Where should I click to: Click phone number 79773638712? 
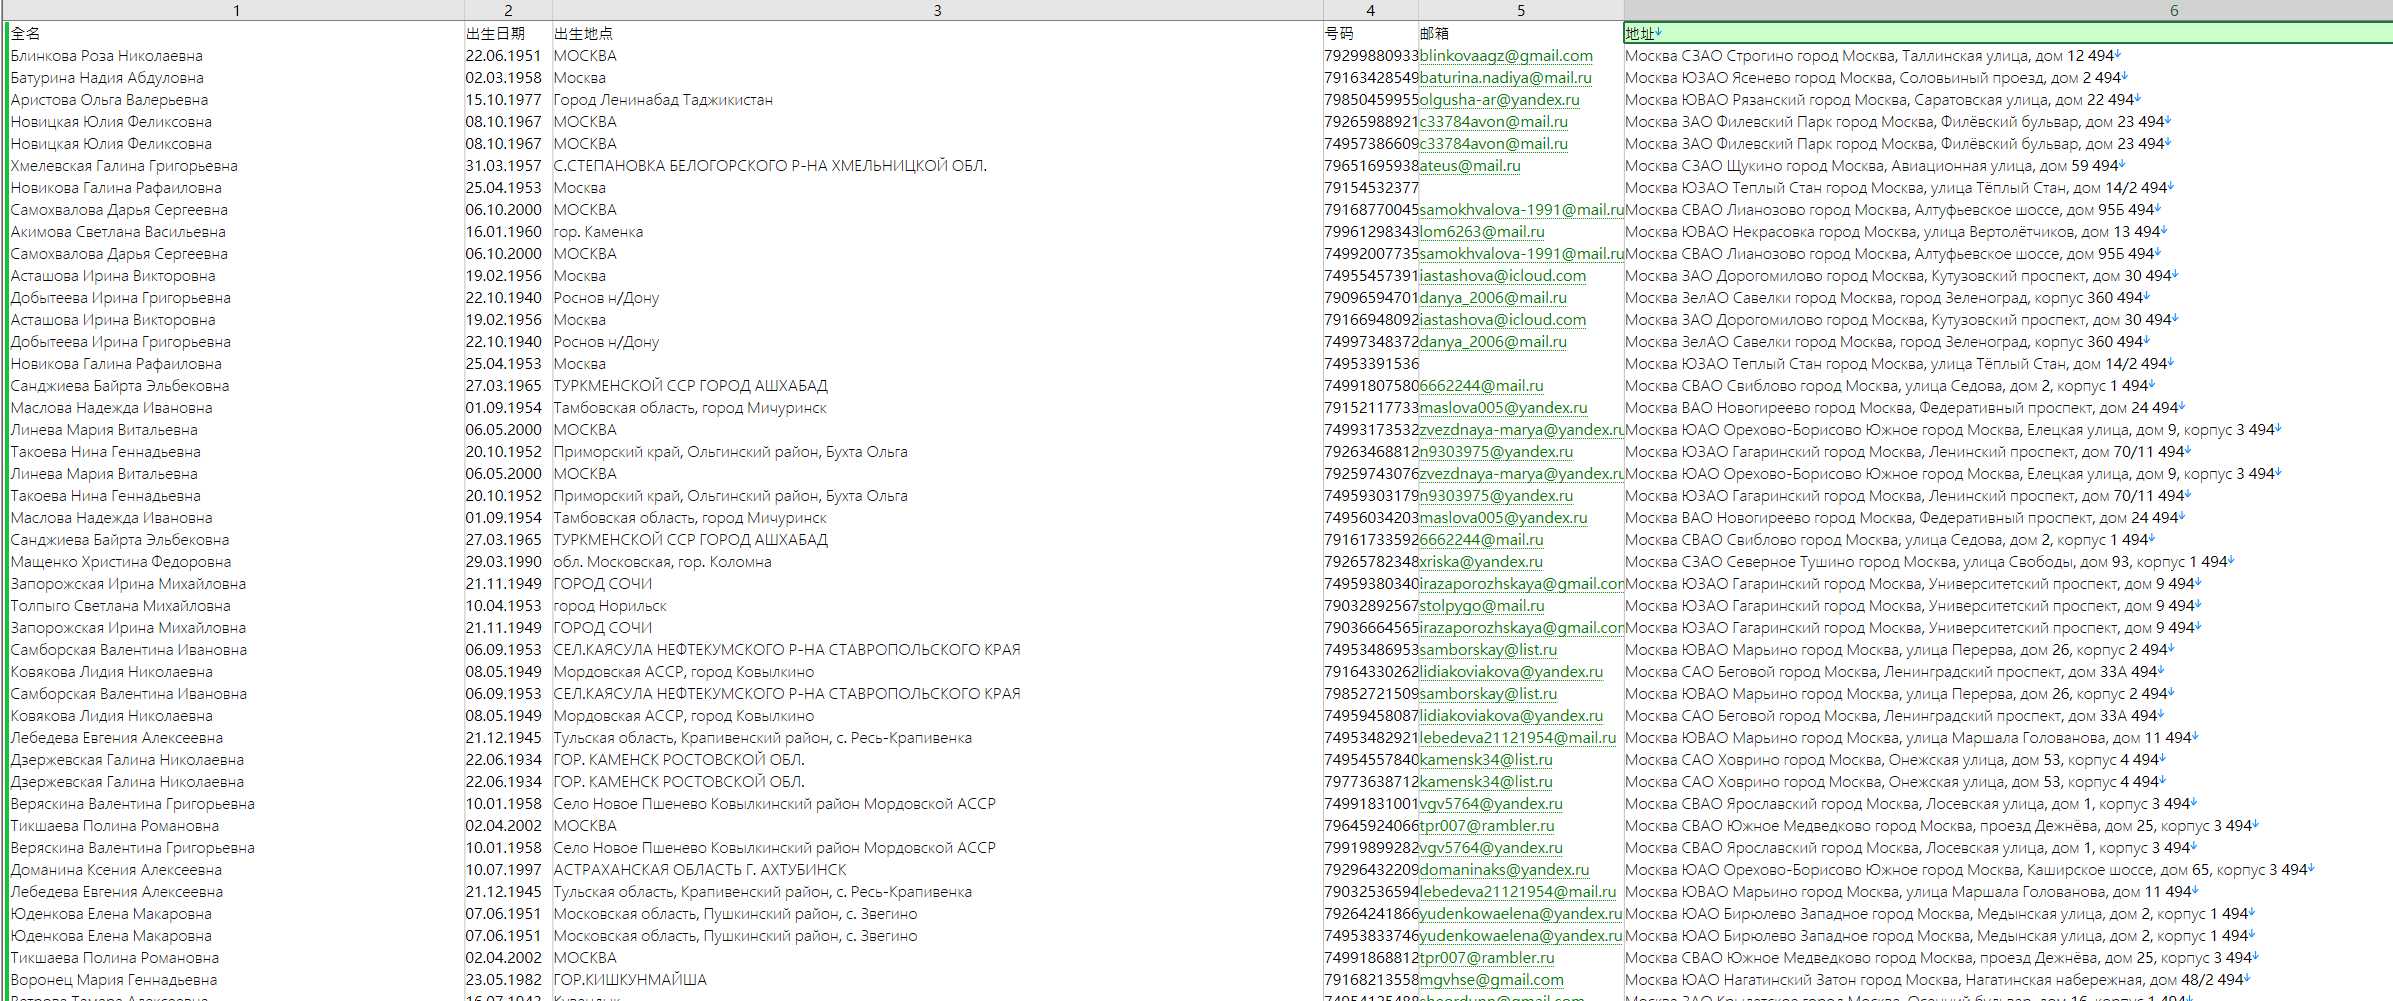click(1371, 782)
